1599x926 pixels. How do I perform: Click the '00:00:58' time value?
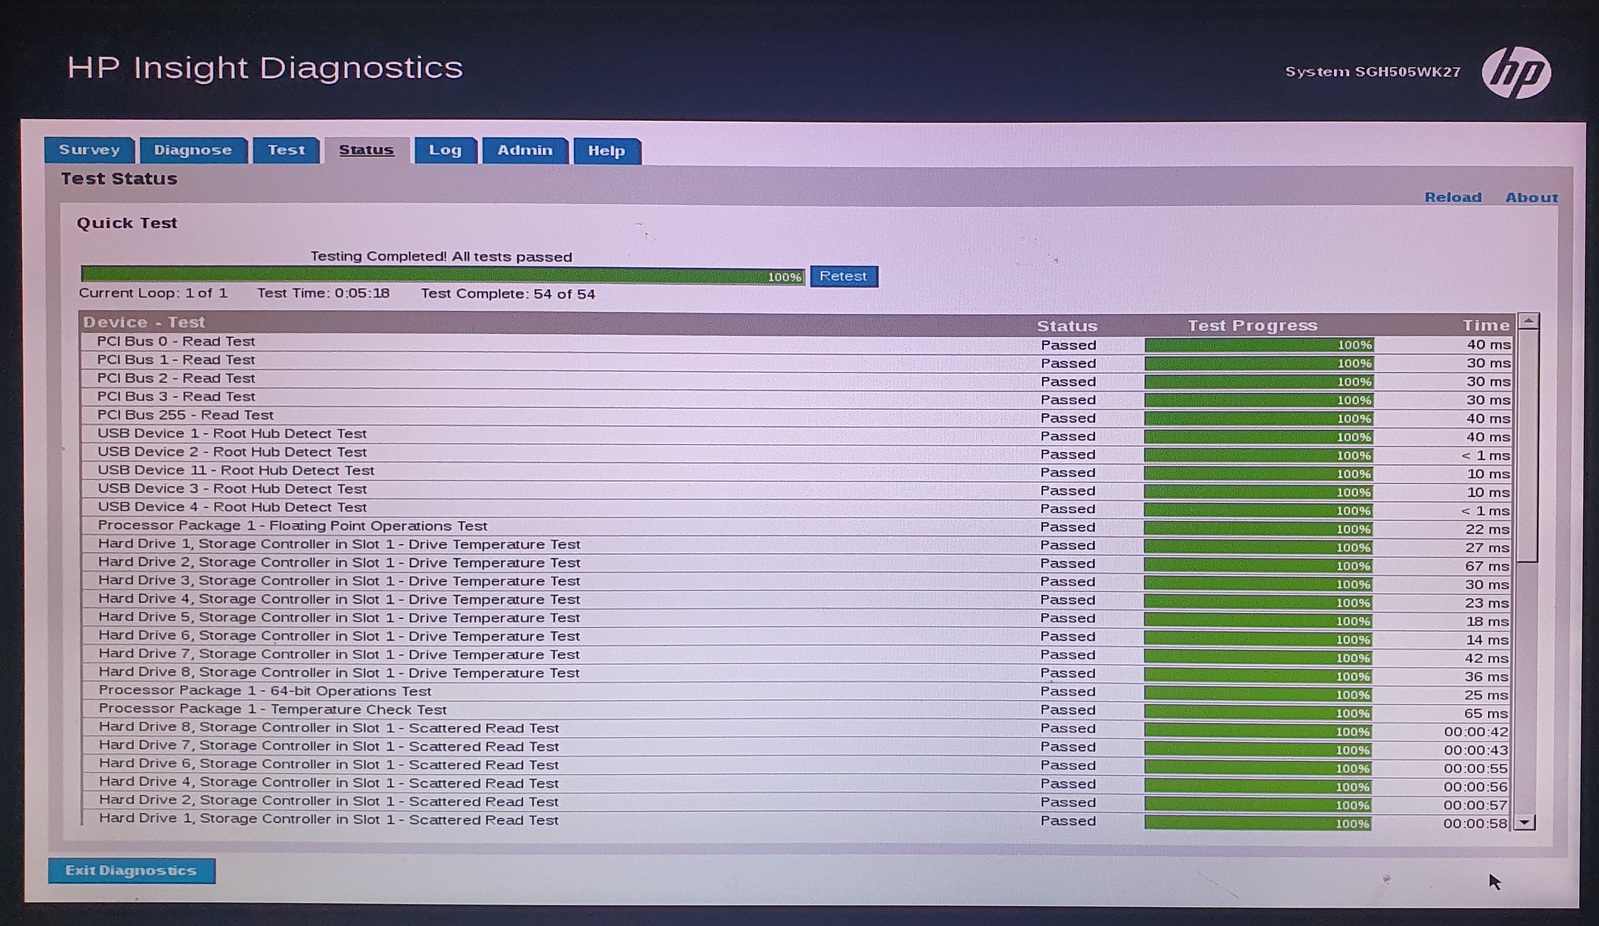pyautogui.click(x=1475, y=824)
